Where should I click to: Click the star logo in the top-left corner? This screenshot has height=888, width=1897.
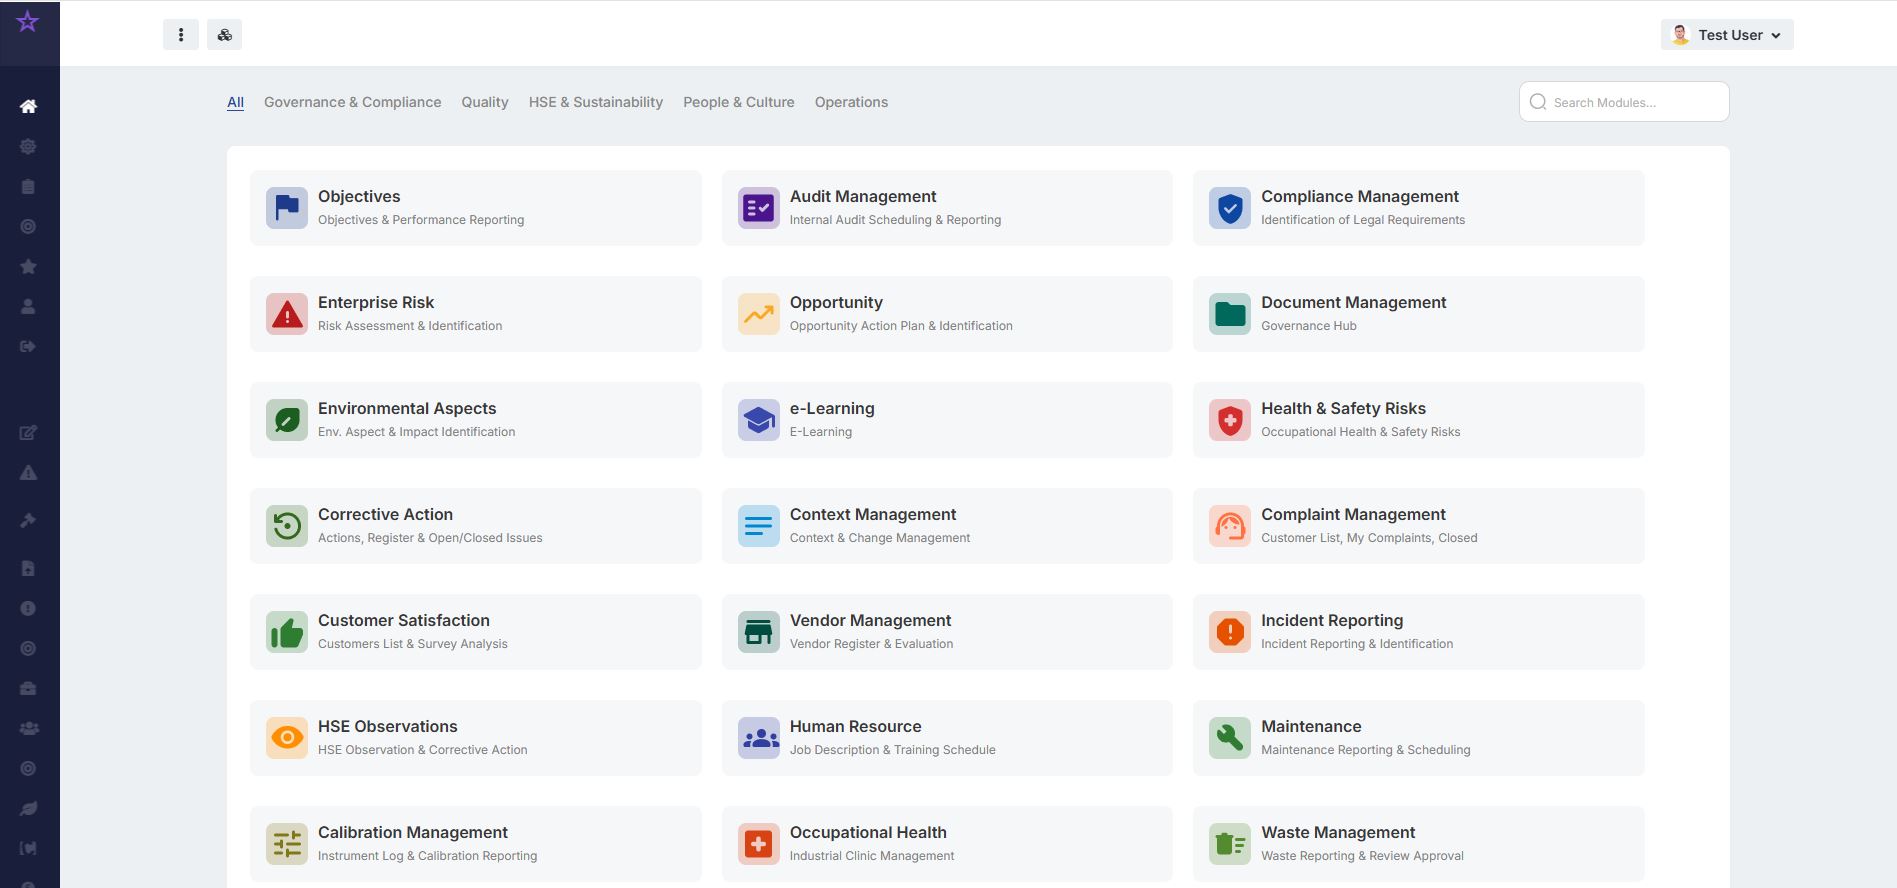pos(28,22)
